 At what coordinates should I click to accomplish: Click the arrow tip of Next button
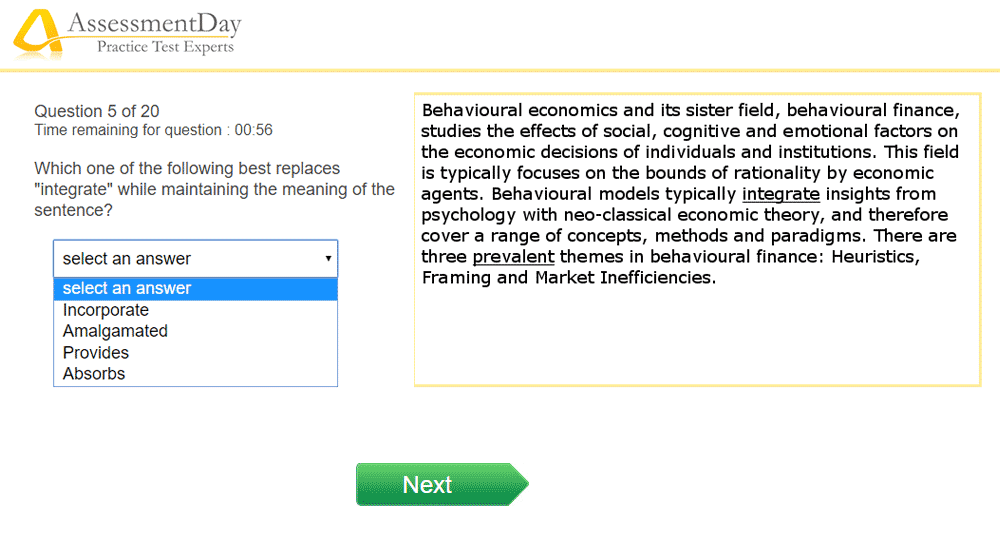520,485
